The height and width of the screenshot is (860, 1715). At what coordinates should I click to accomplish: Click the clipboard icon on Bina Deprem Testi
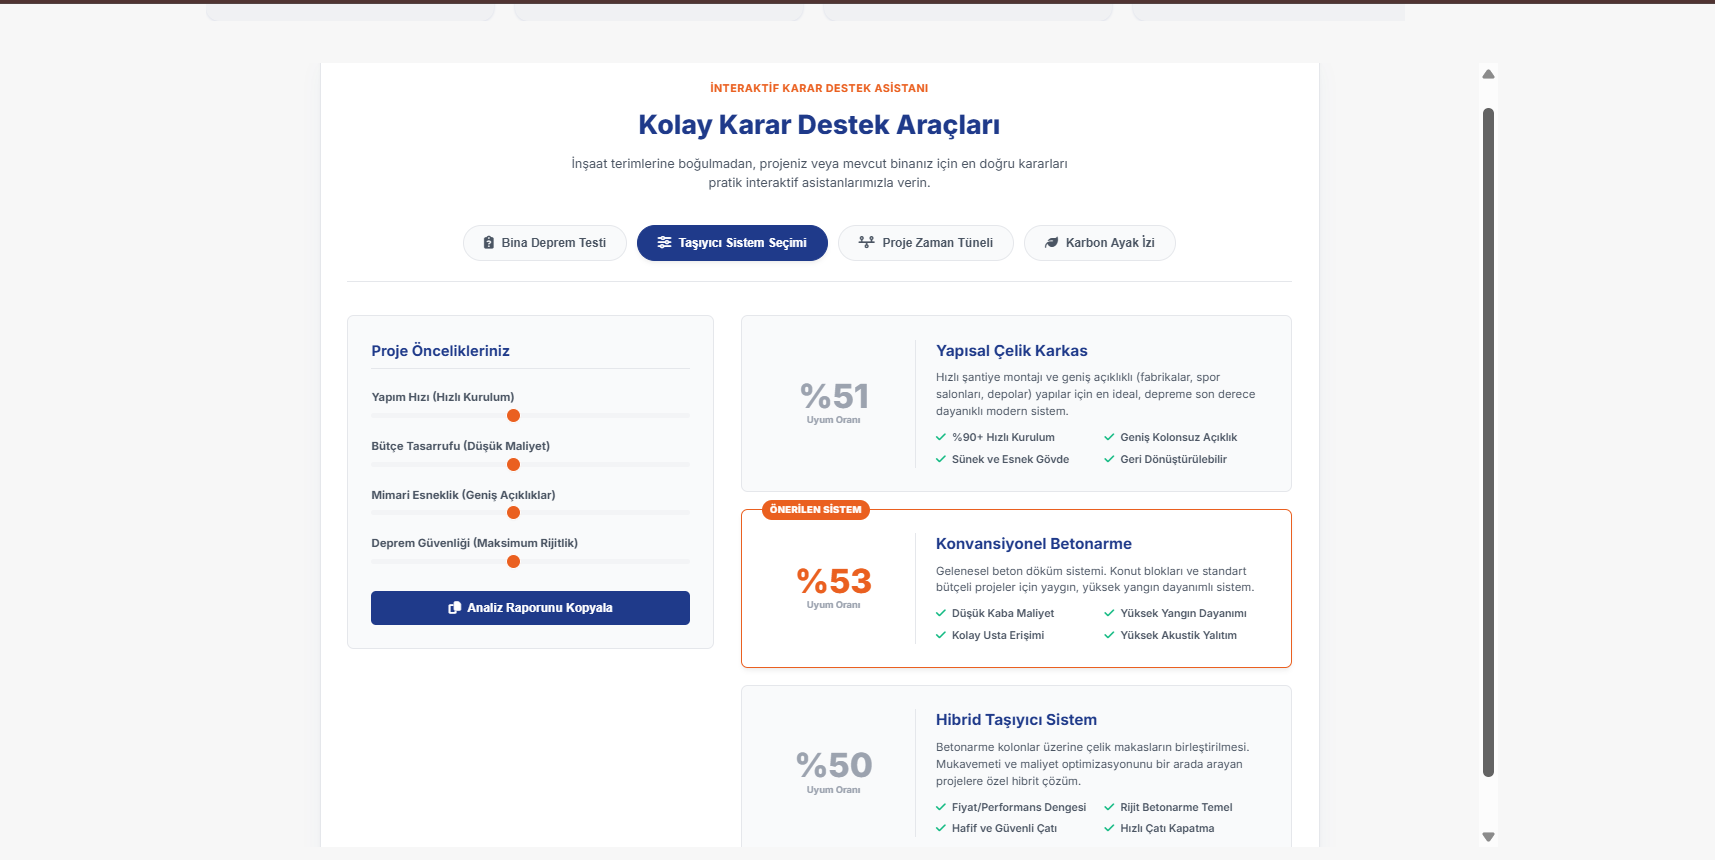click(489, 243)
